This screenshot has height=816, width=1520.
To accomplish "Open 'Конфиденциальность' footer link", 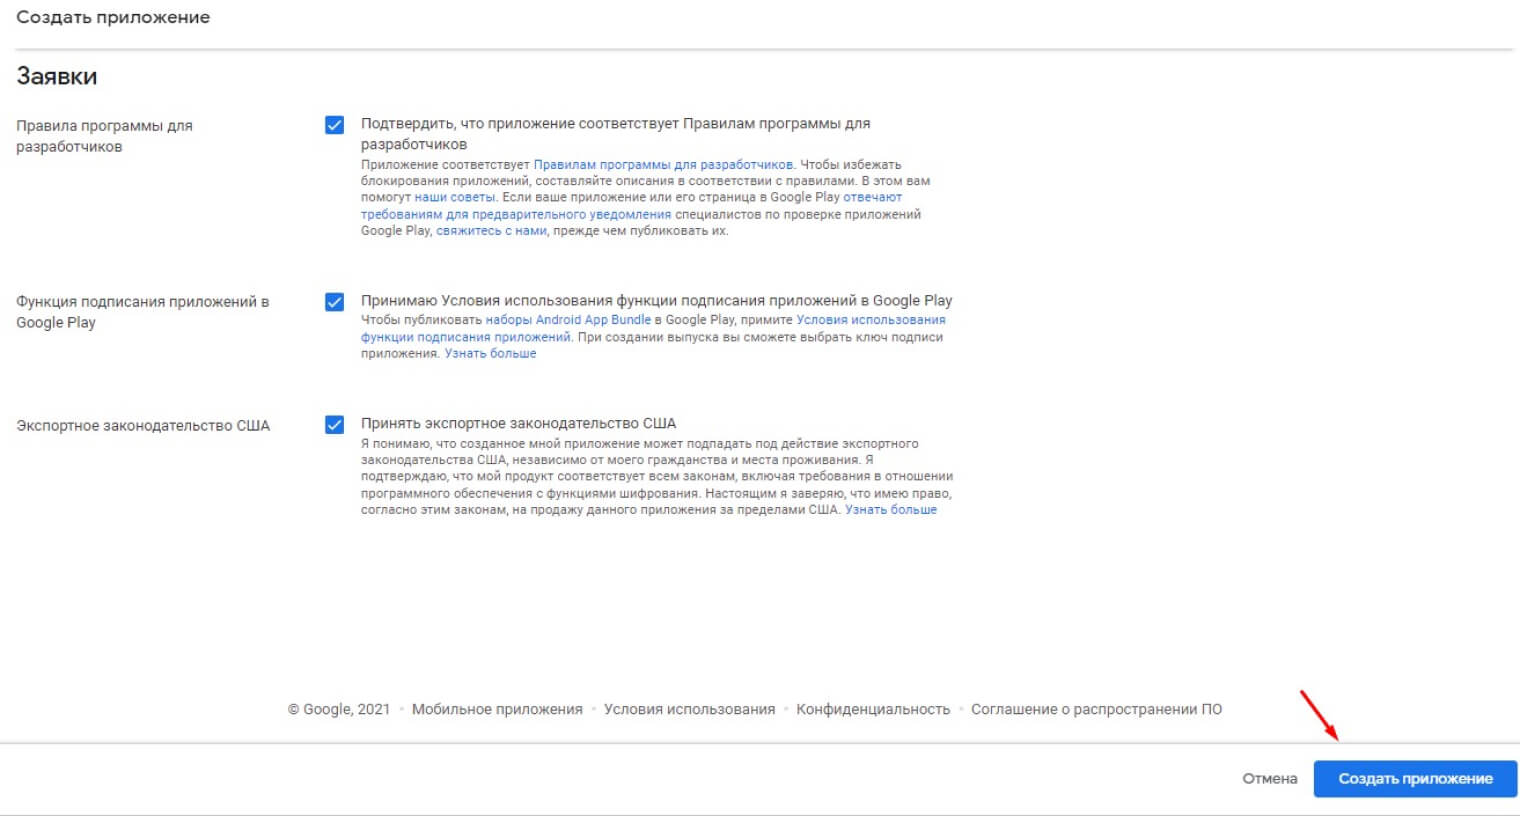I will click(872, 709).
